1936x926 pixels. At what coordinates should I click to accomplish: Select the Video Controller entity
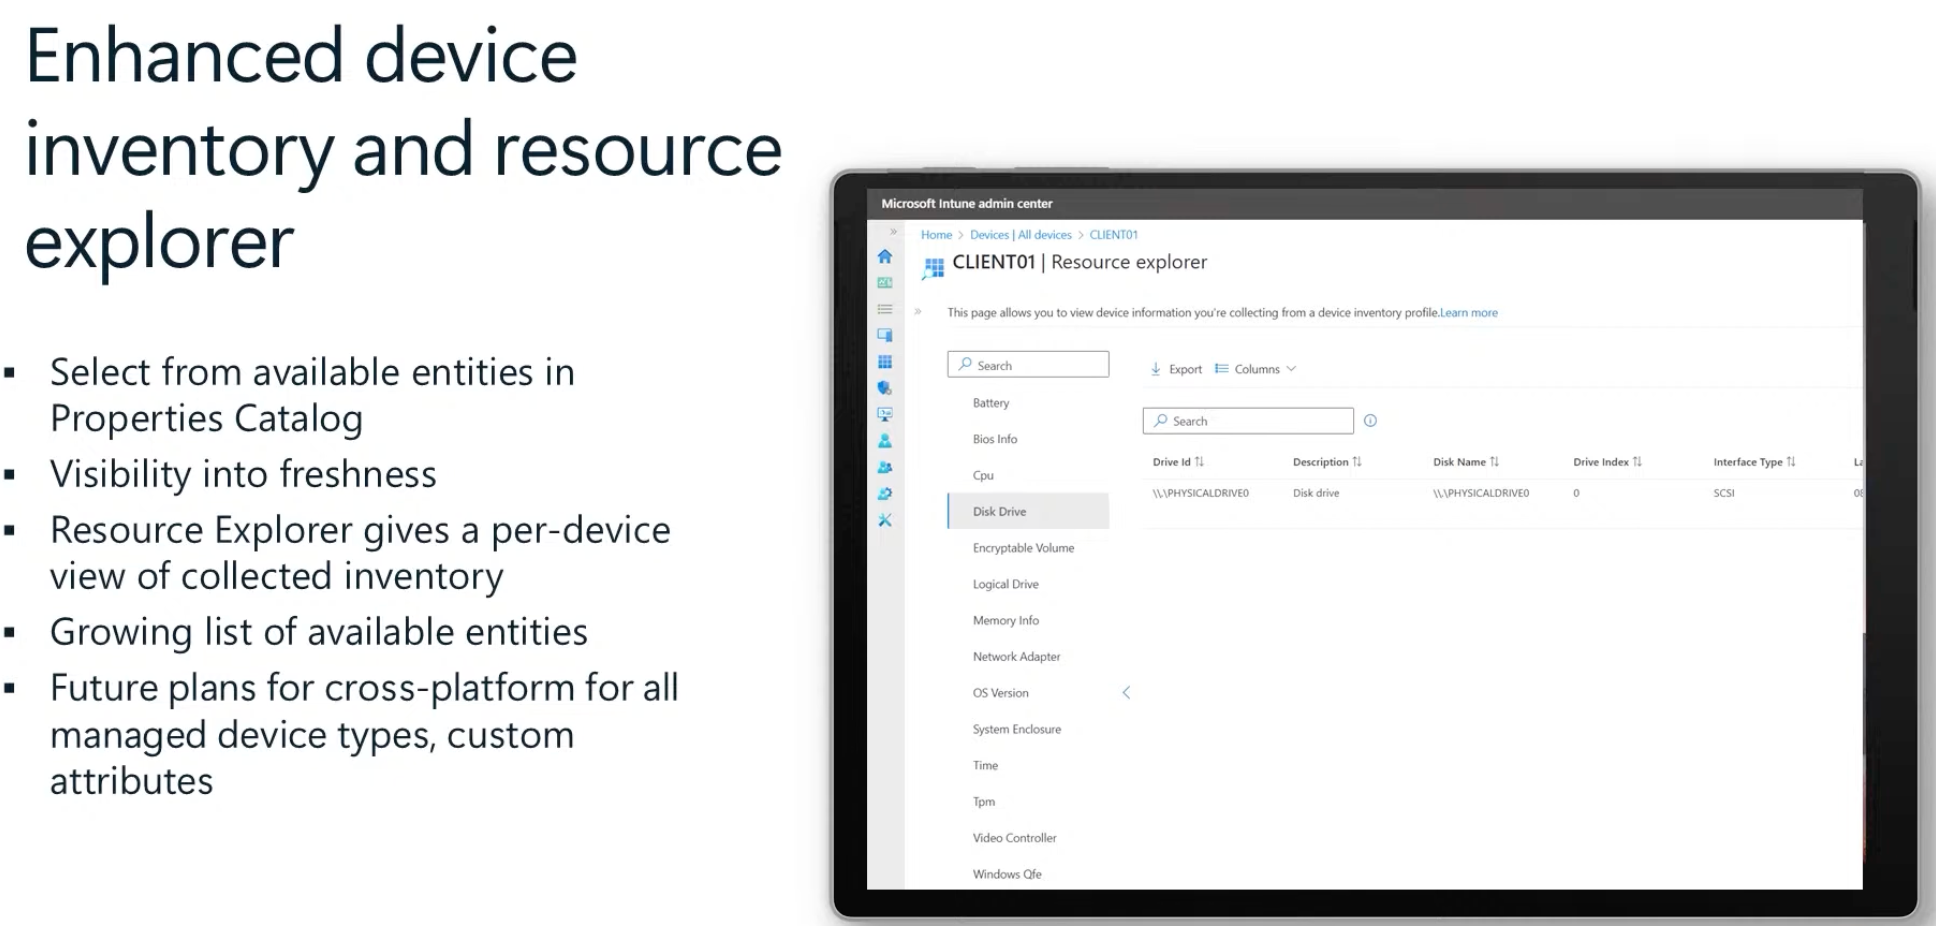(x=1028, y=838)
